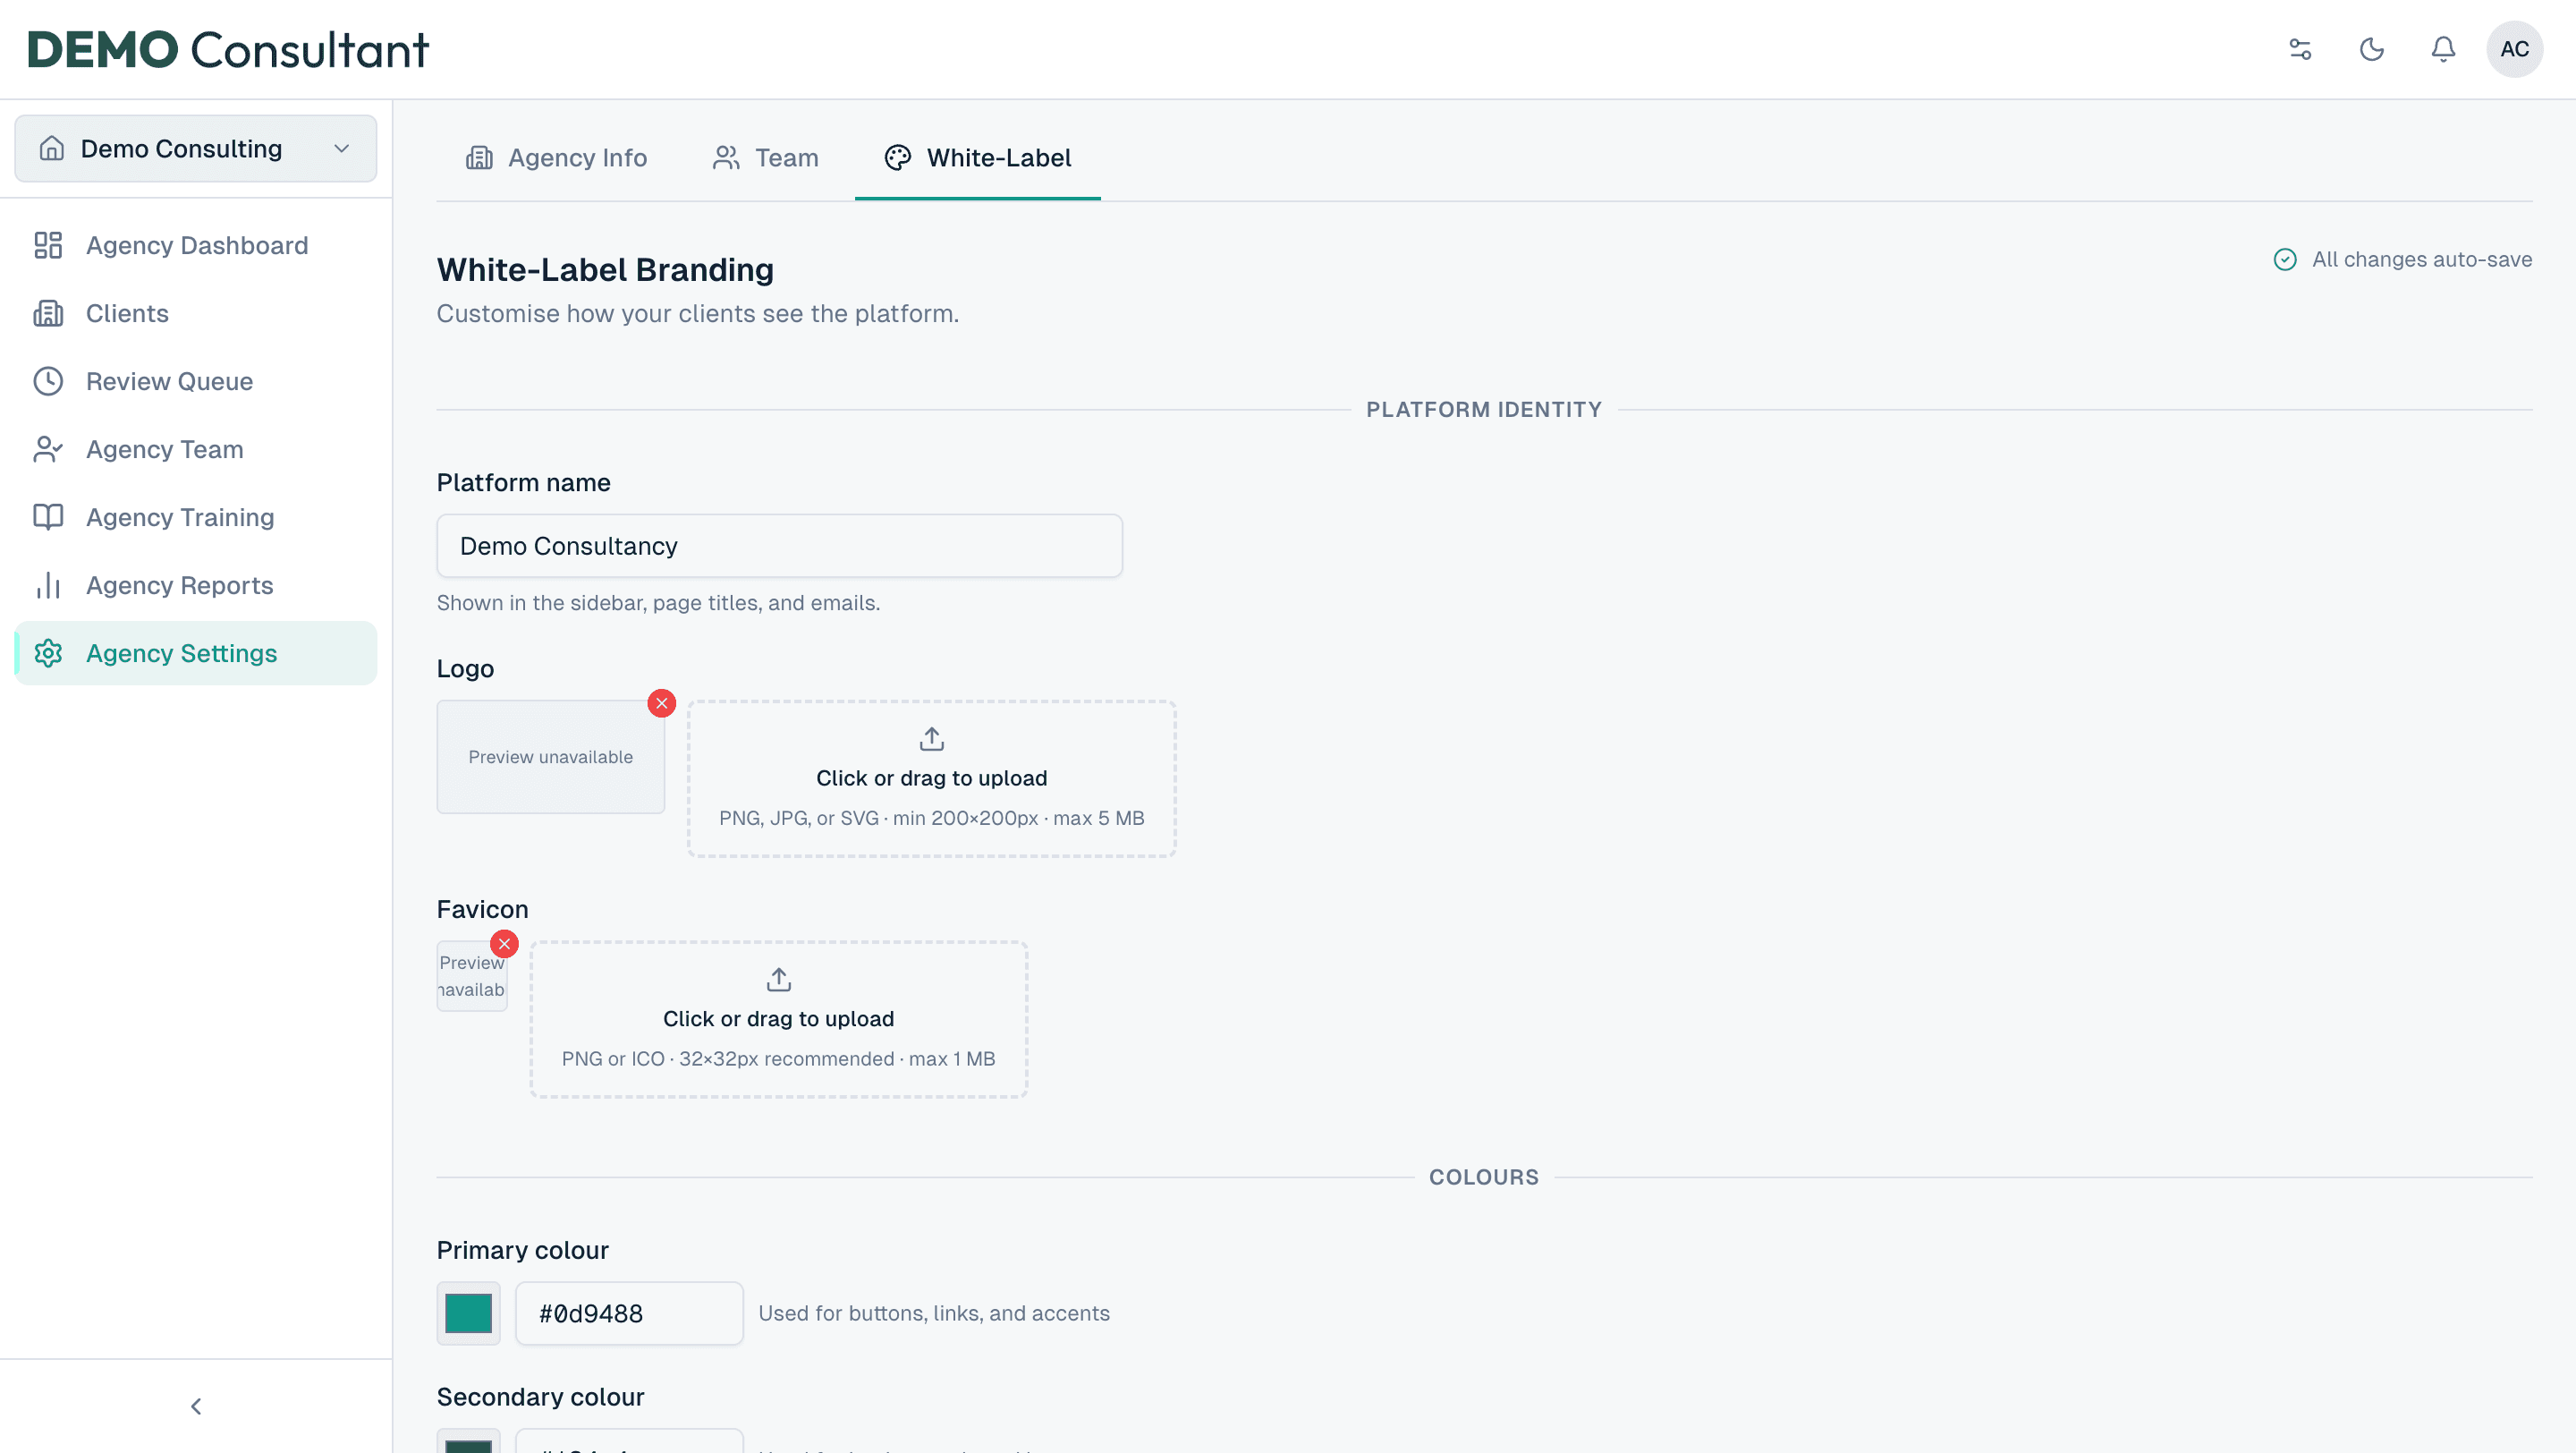Edit the primary colour hex field #0d9488
Viewport: 2576px width, 1453px height.
(629, 1314)
